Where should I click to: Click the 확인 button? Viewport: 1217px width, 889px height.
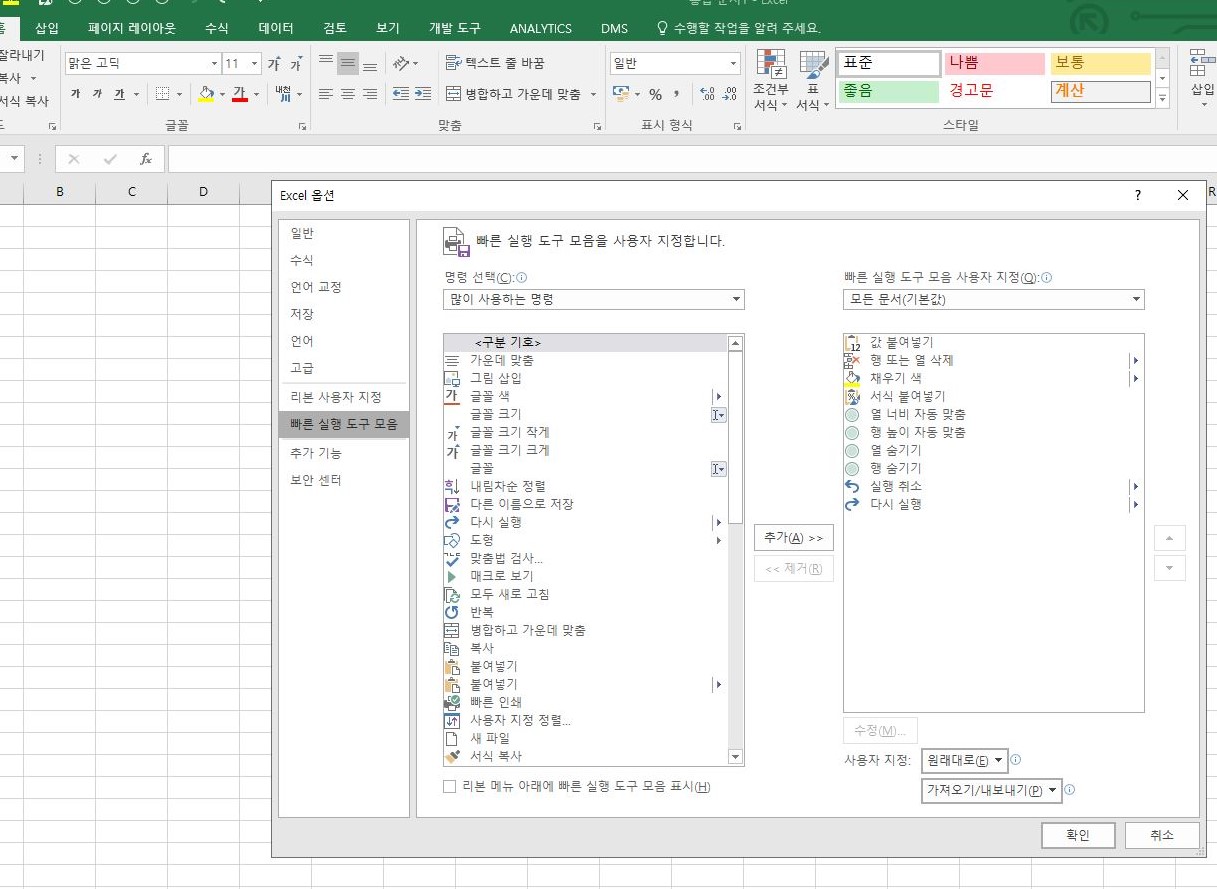[1078, 835]
